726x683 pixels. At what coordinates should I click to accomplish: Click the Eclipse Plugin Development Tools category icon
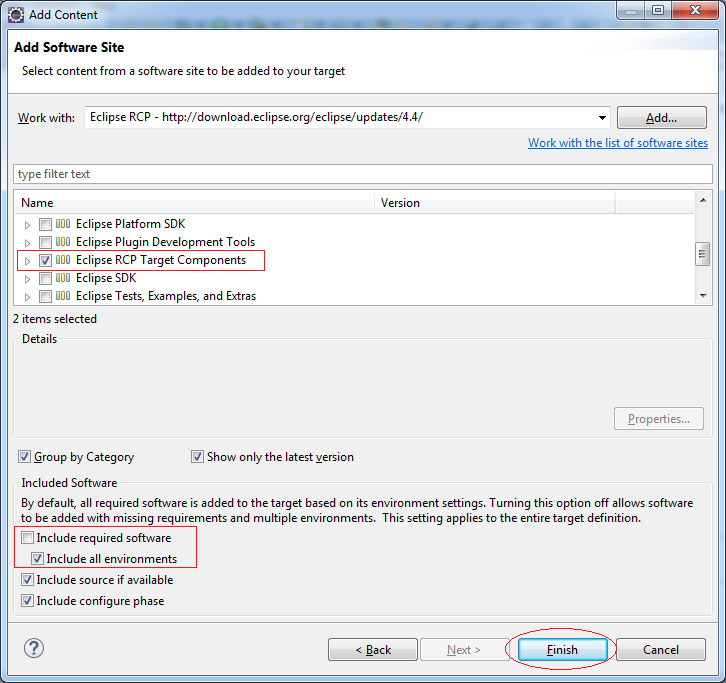coord(63,242)
